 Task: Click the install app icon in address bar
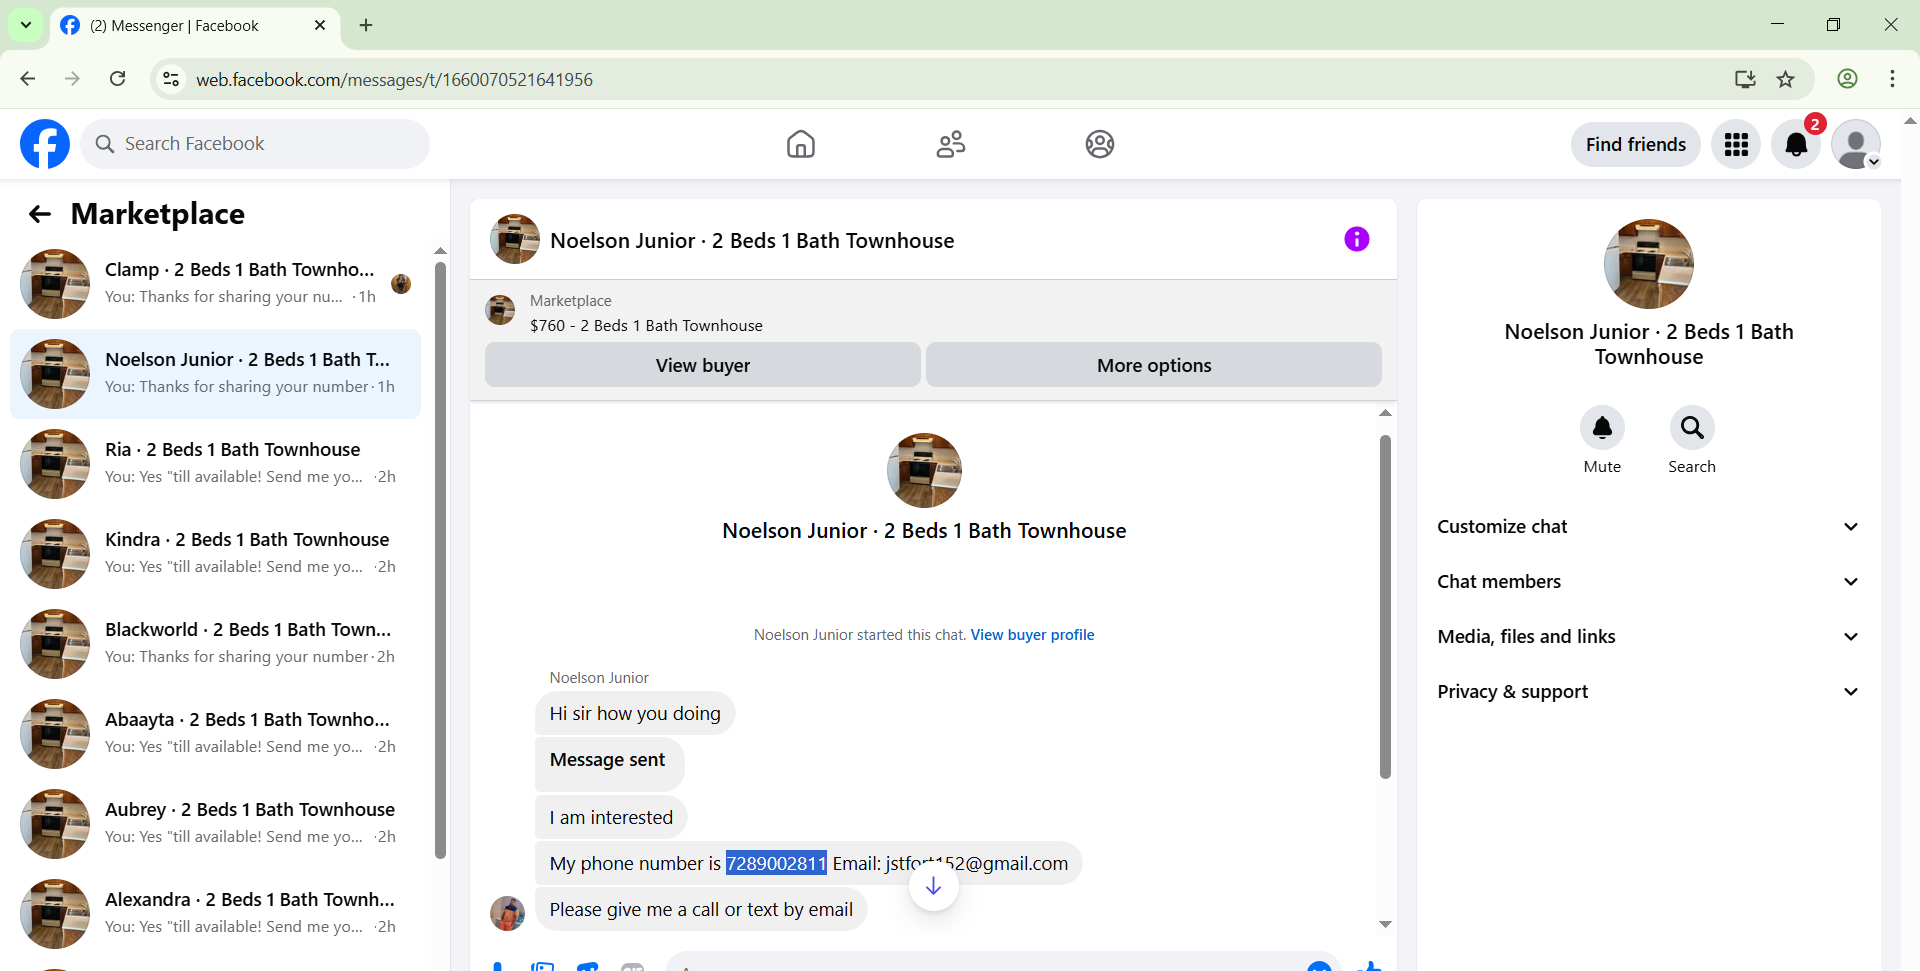(x=1745, y=79)
